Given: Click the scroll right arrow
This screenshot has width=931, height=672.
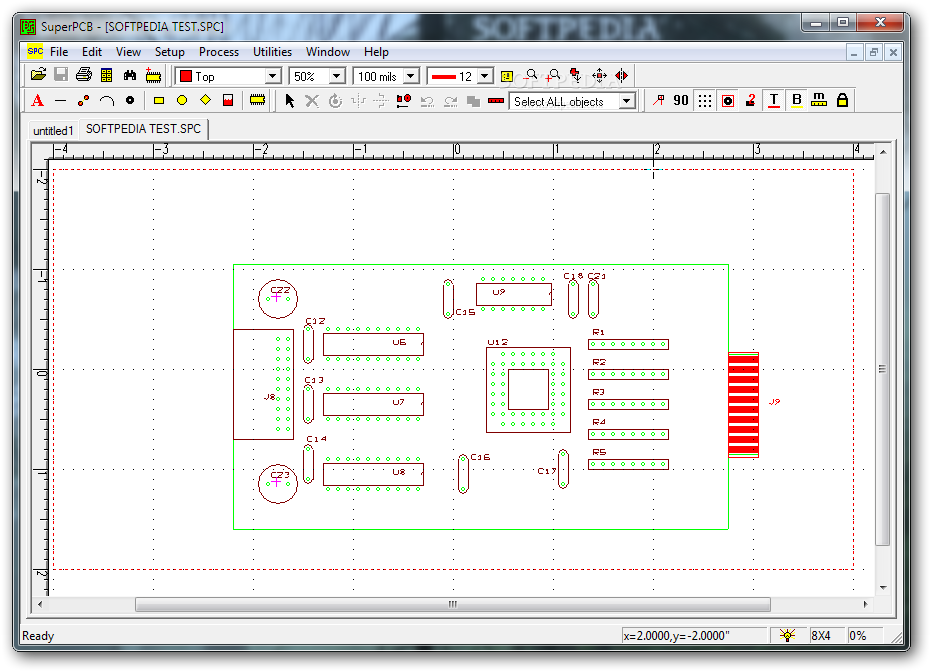Looking at the screenshot, I should coord(865,604).
